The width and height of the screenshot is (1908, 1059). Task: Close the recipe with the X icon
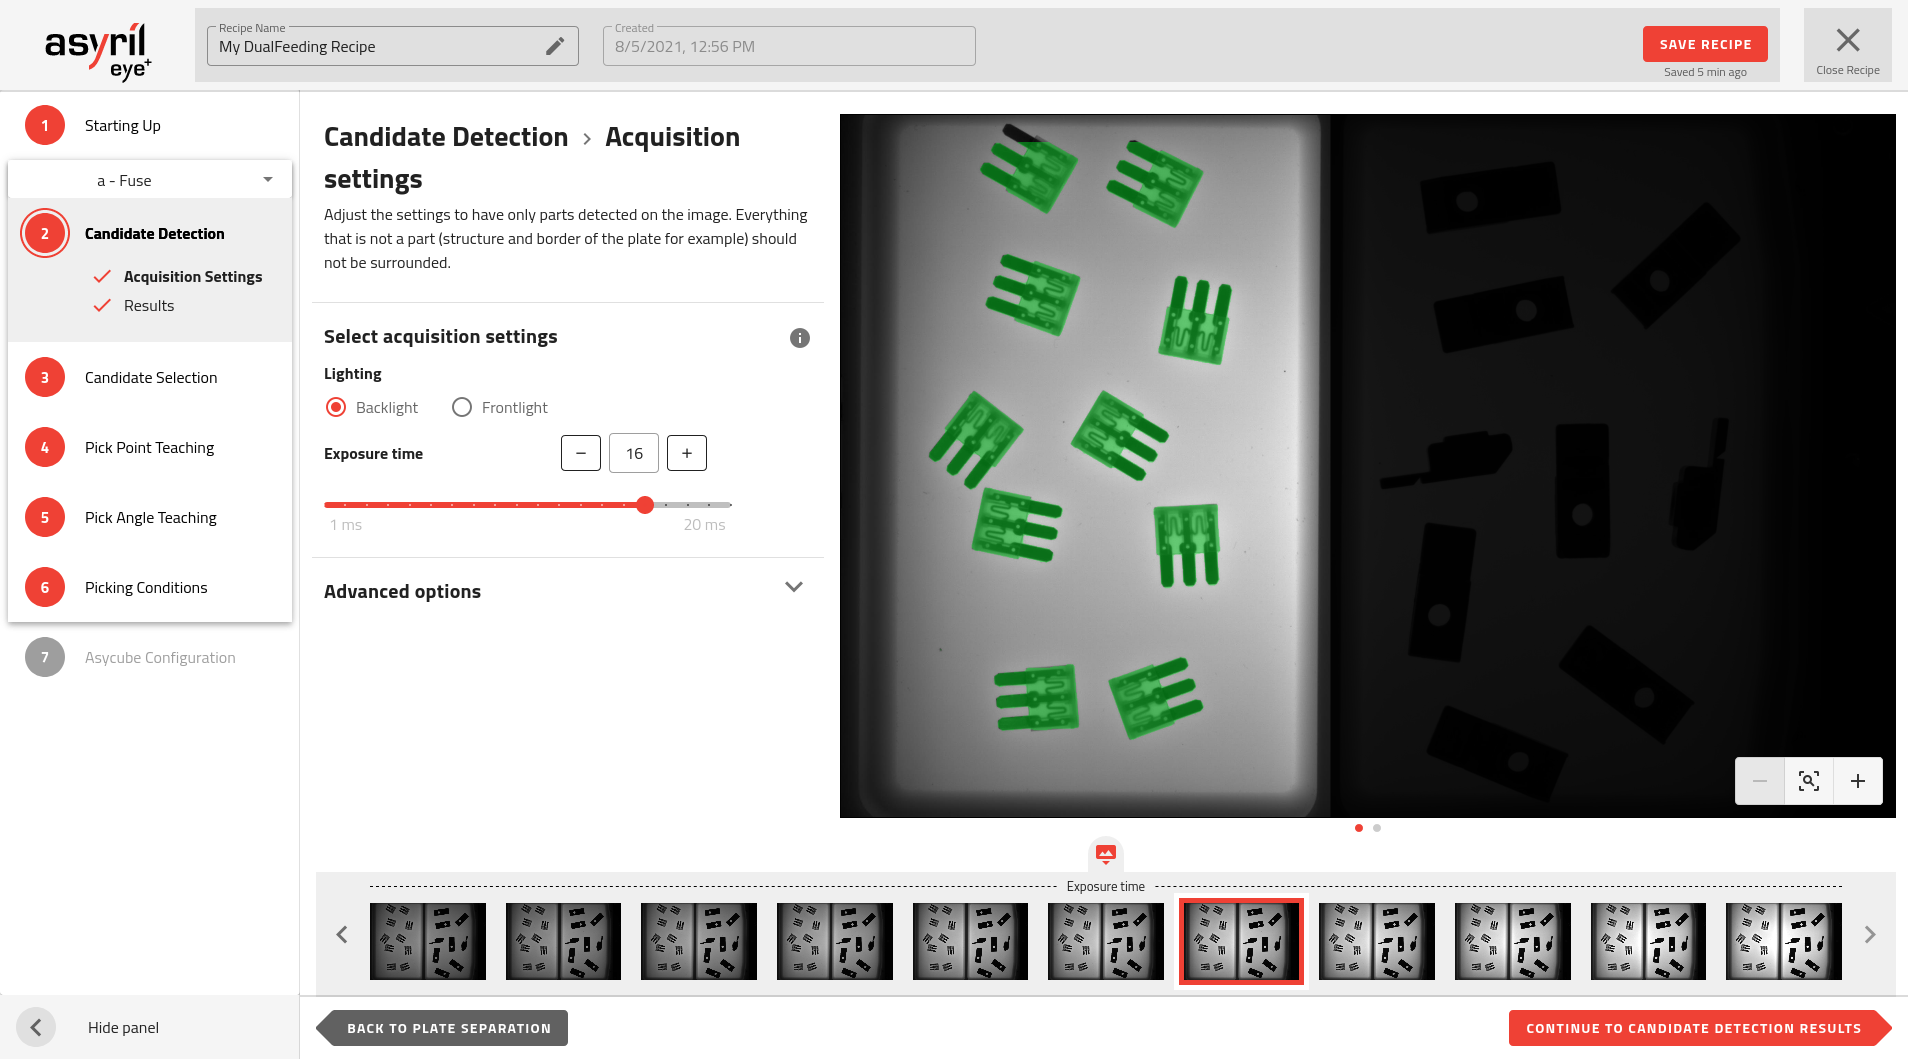pyautogui.click(x=1847, y=41)
